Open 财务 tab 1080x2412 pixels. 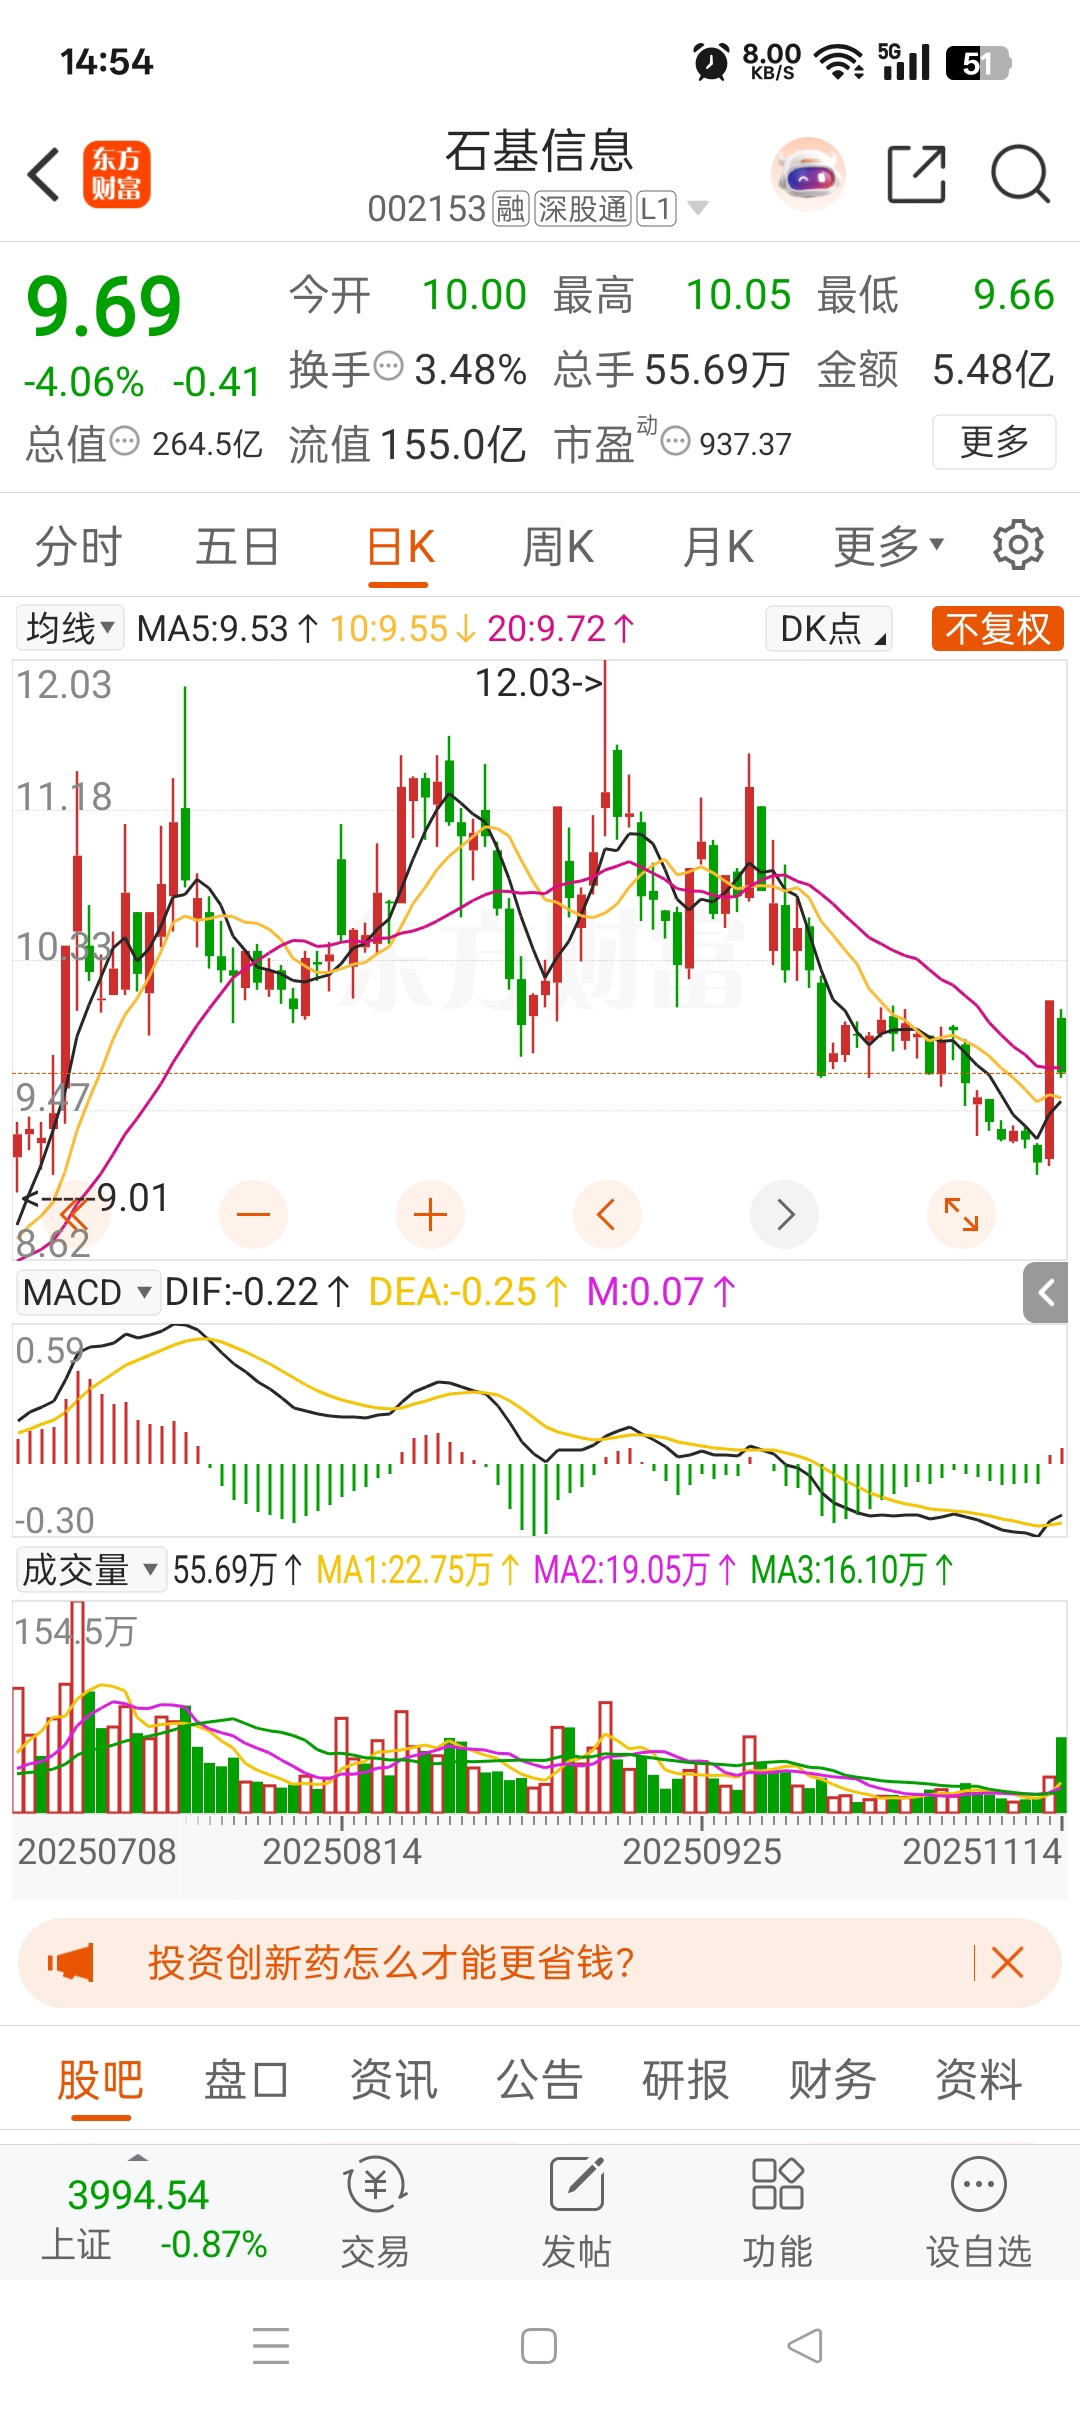pos(832,2080)
